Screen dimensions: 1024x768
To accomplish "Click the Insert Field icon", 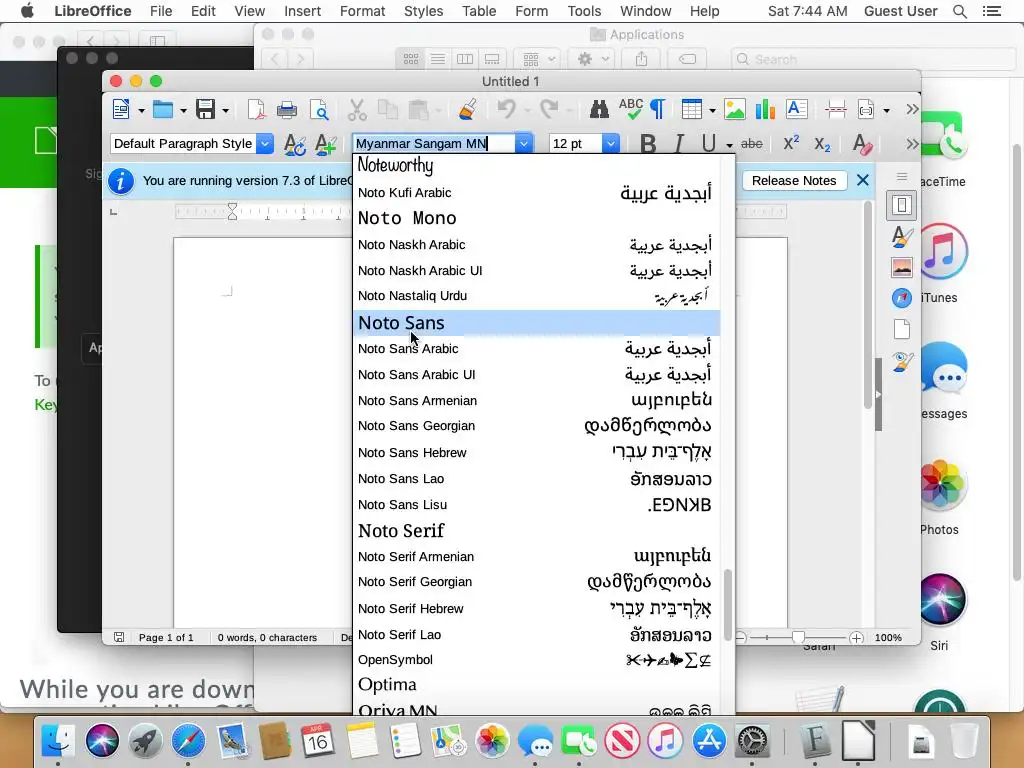I will (866, 110).
